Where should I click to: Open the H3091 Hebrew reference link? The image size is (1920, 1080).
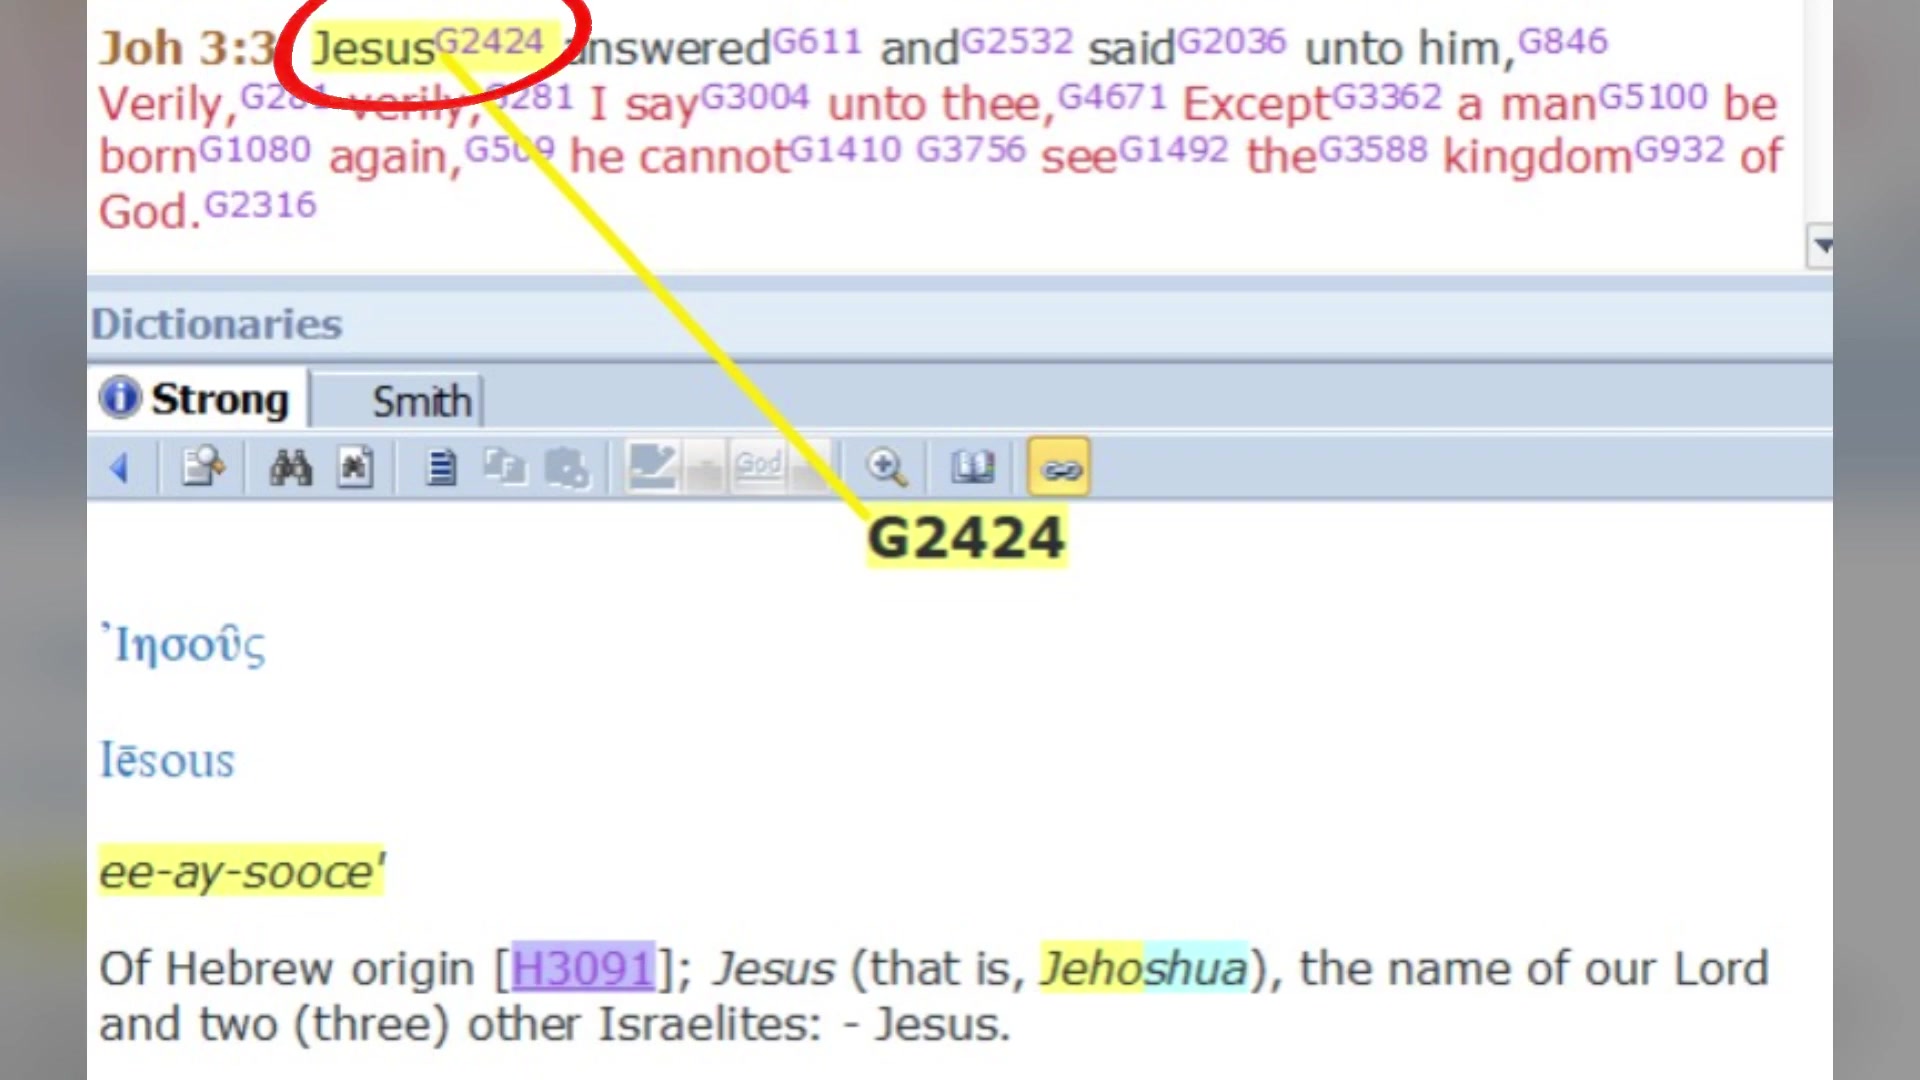[583, 968]
